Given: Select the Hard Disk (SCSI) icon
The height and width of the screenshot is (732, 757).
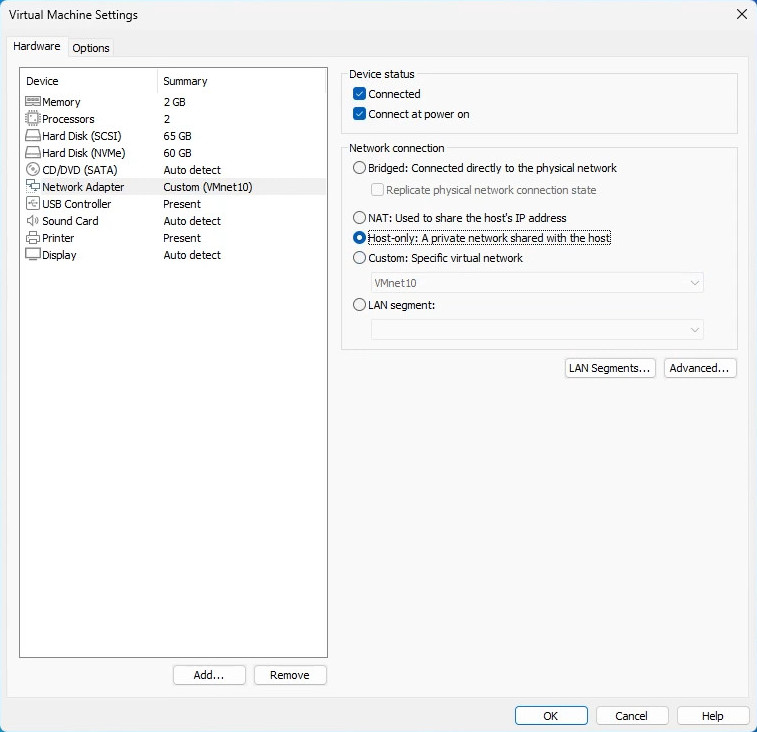Looking at the screenshot, I should click(x=32, y=136).
